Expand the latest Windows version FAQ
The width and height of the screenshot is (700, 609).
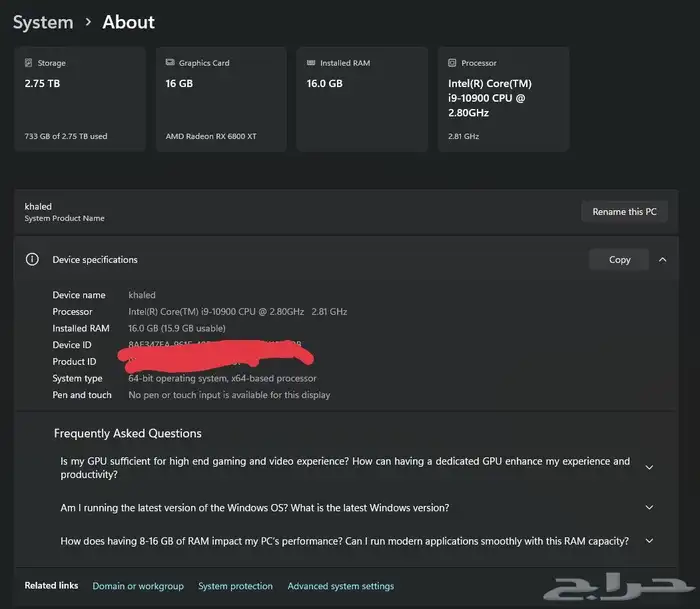(650, 508)
